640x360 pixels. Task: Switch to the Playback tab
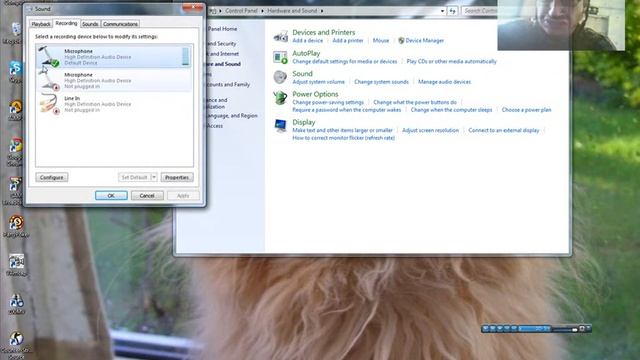(41, 24)
